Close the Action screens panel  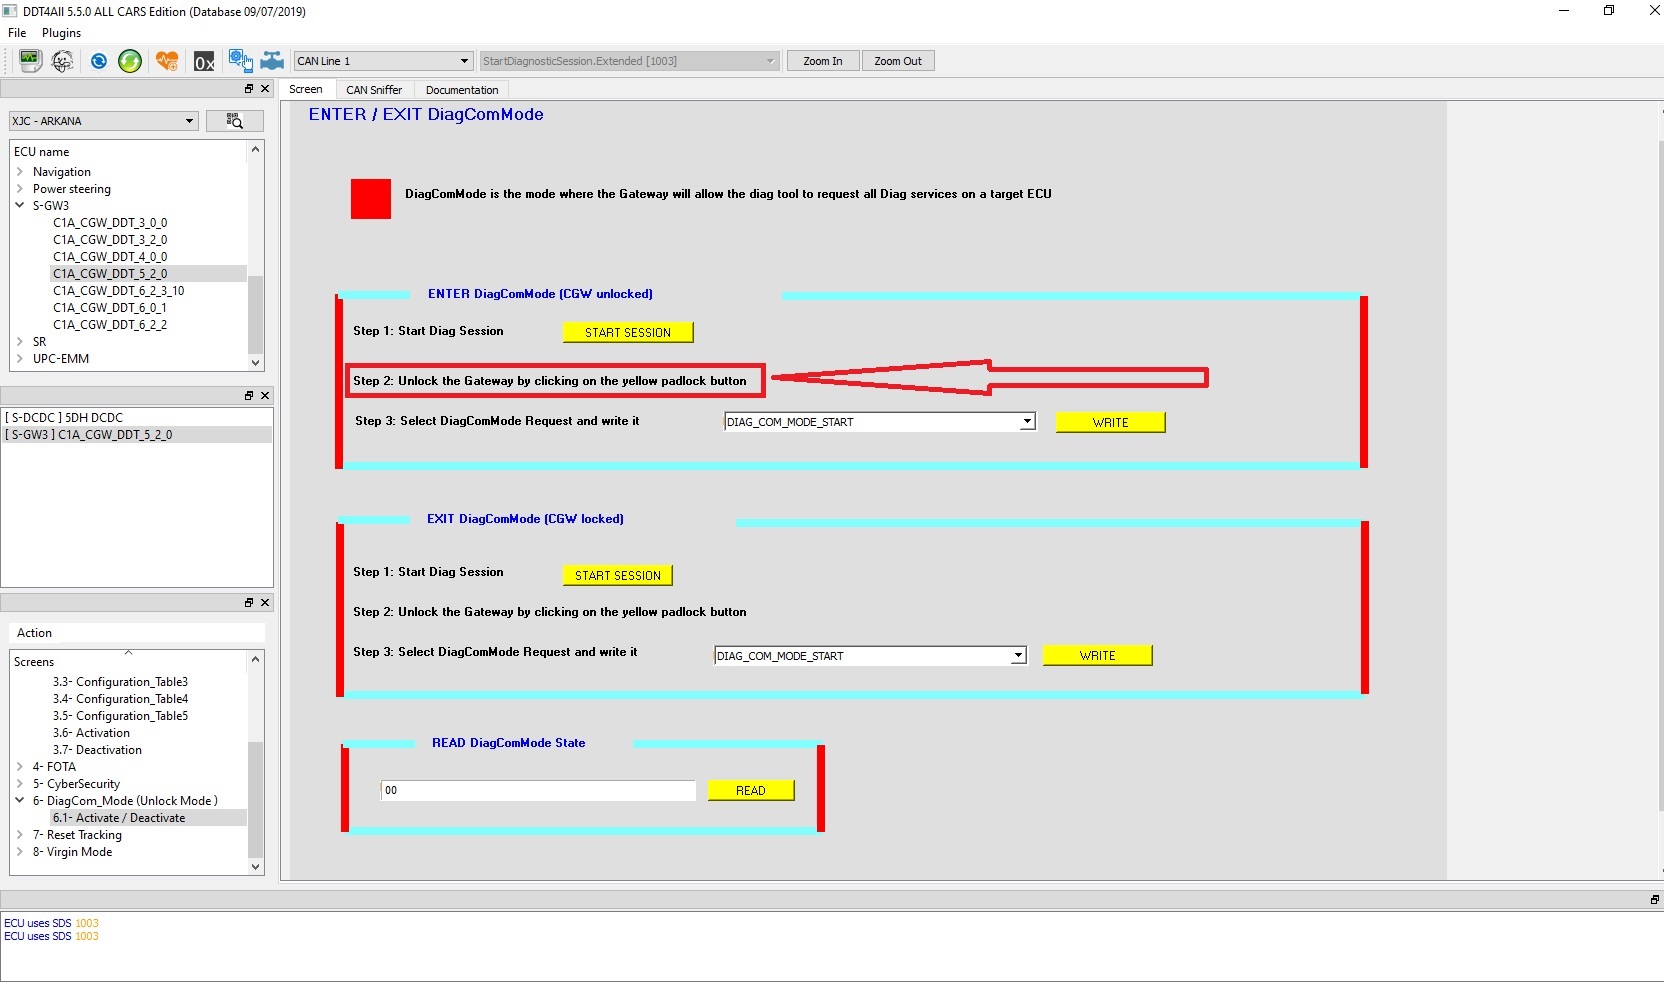click(265, 603)
